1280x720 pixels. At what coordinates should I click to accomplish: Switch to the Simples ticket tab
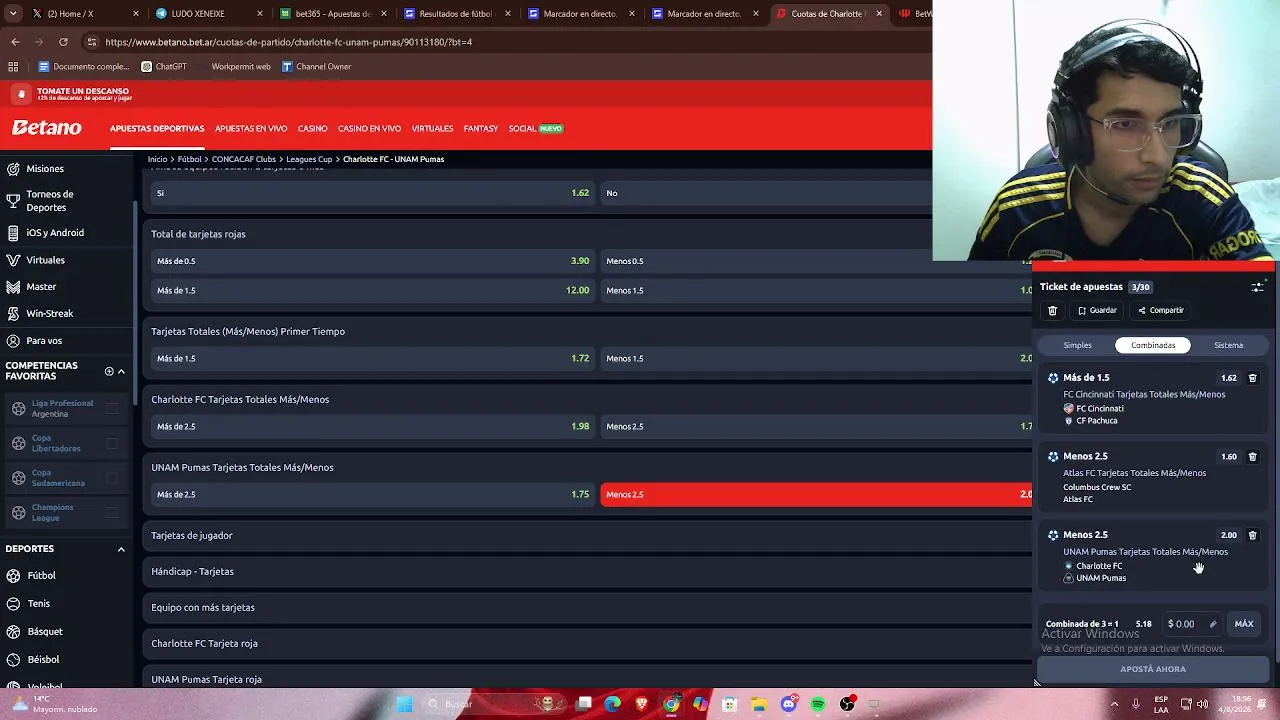(1077, 346)
